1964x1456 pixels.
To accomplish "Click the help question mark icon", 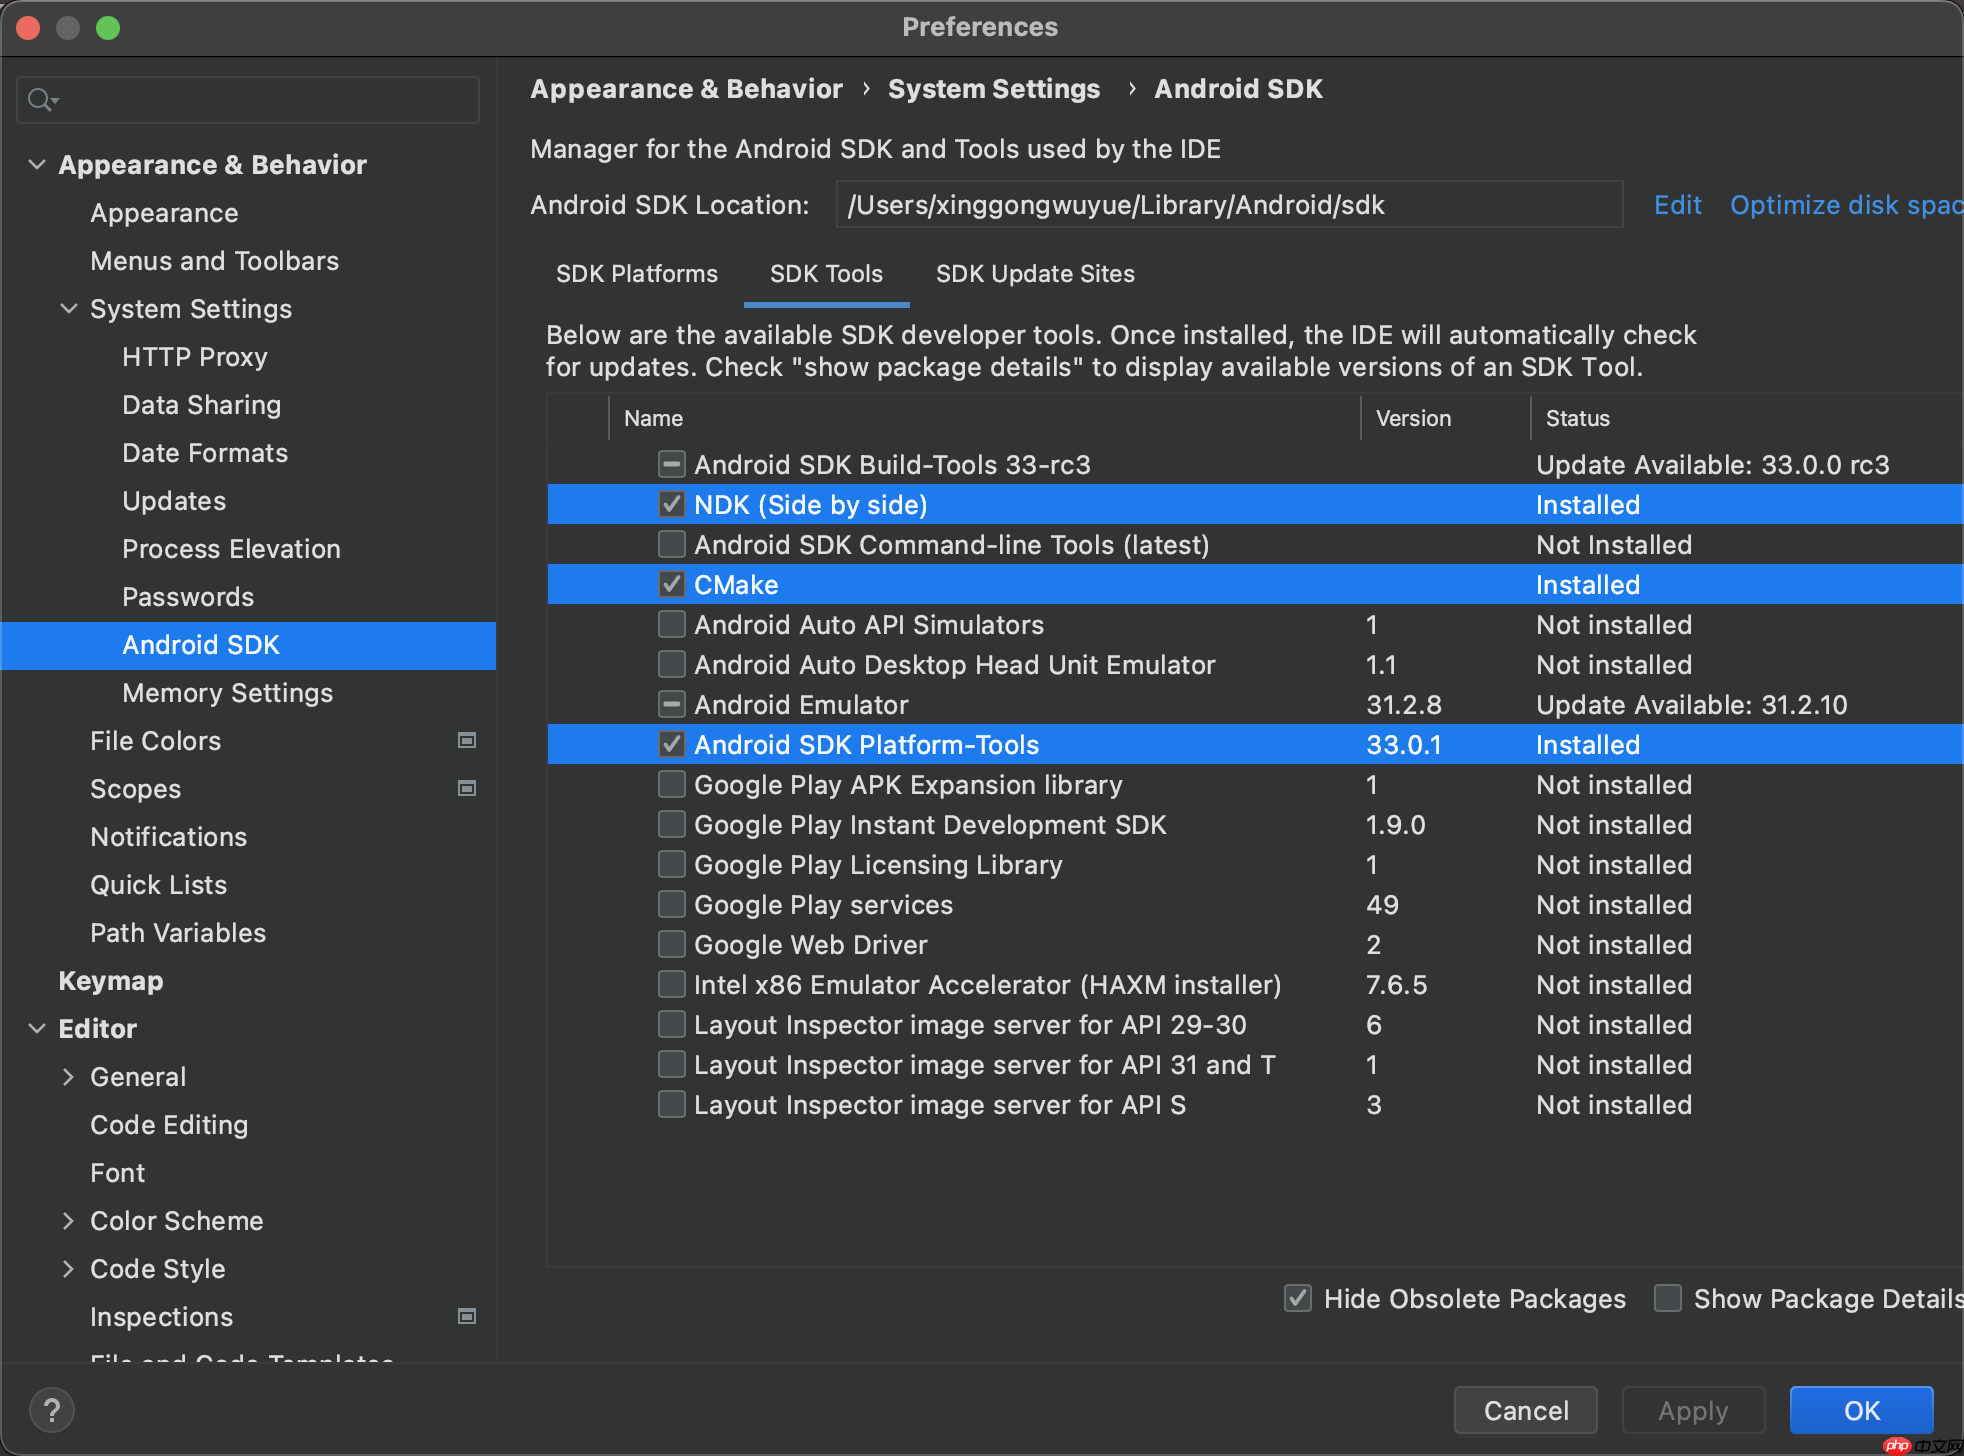I will click(x=52, y=1410).
